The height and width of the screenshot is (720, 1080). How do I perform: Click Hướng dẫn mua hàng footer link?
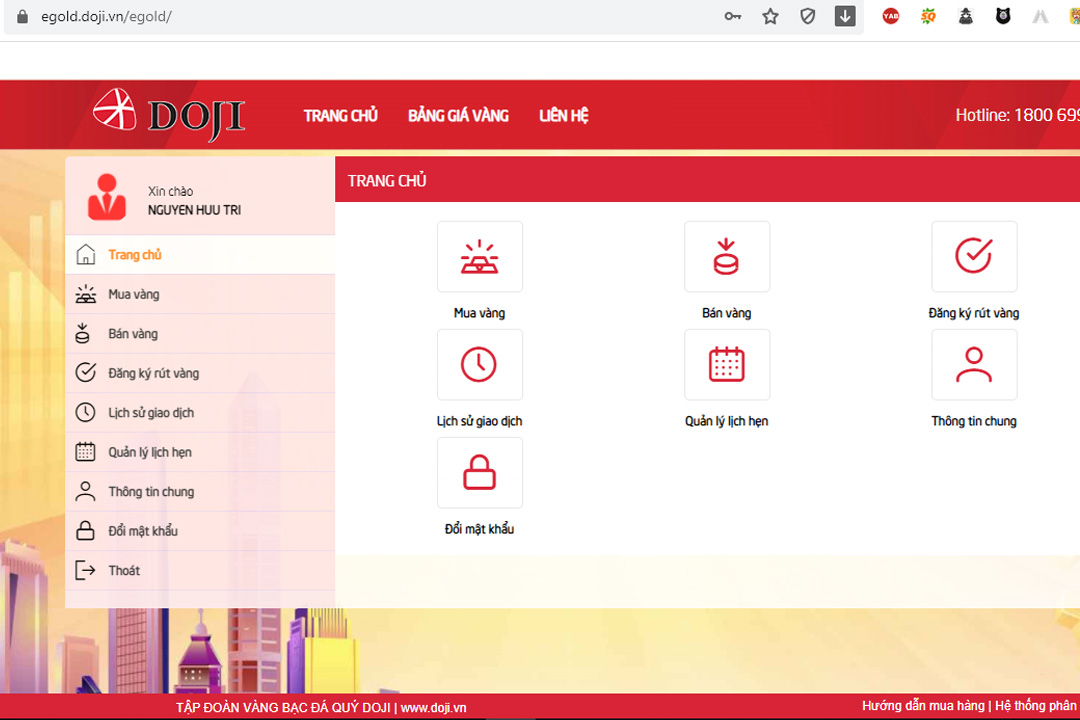click(x=923, y=706)
